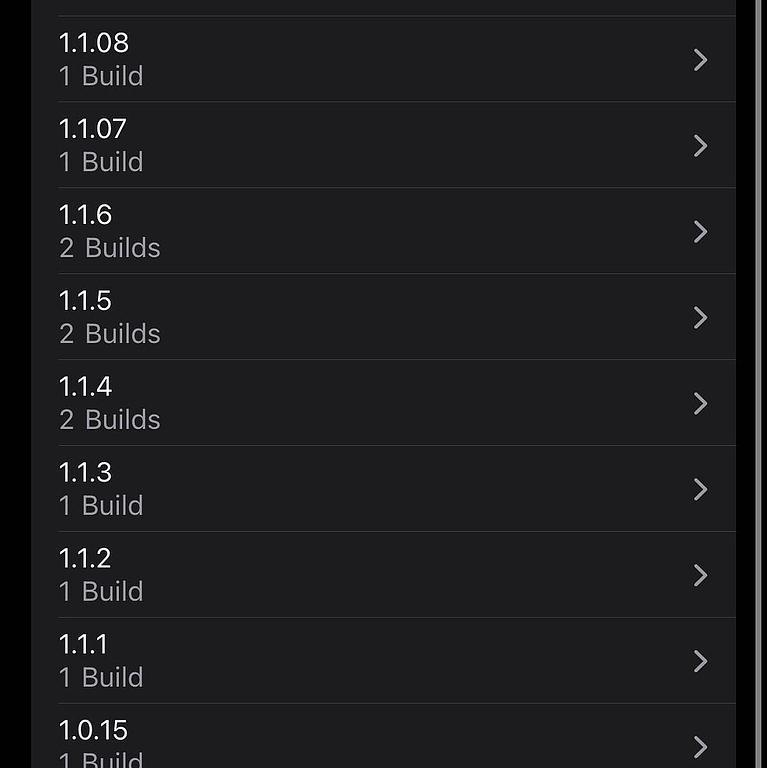Click the 1.1.5 version title
The image size is (767, 768).
(86, 301)
